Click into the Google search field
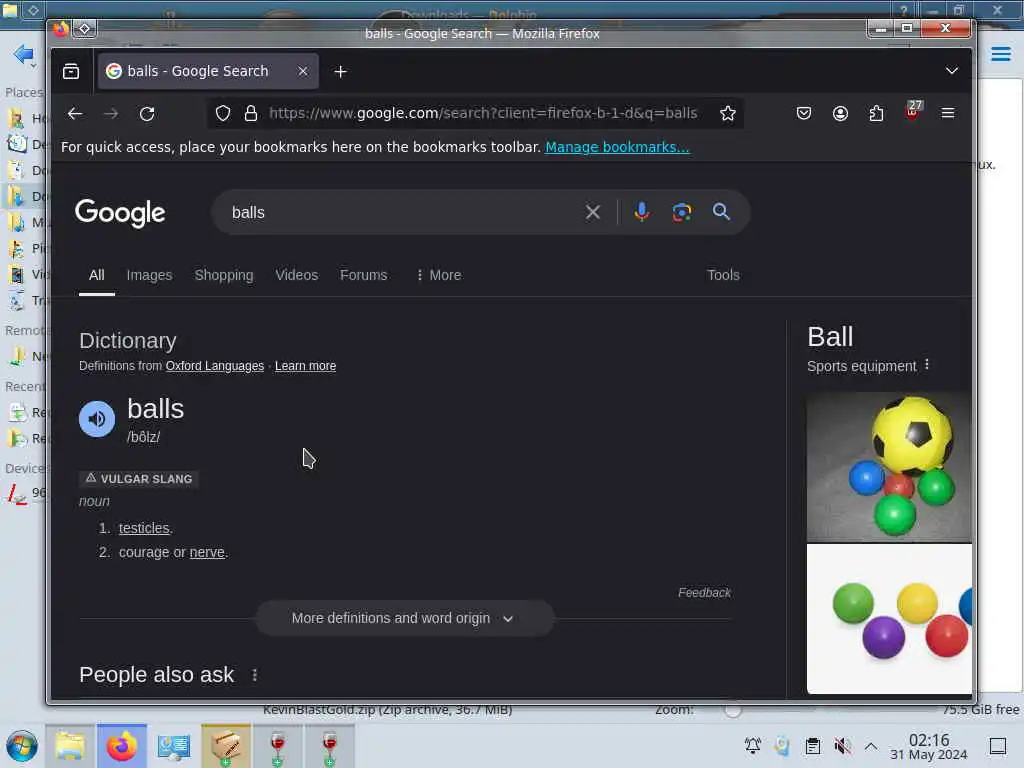 (405, 212)
